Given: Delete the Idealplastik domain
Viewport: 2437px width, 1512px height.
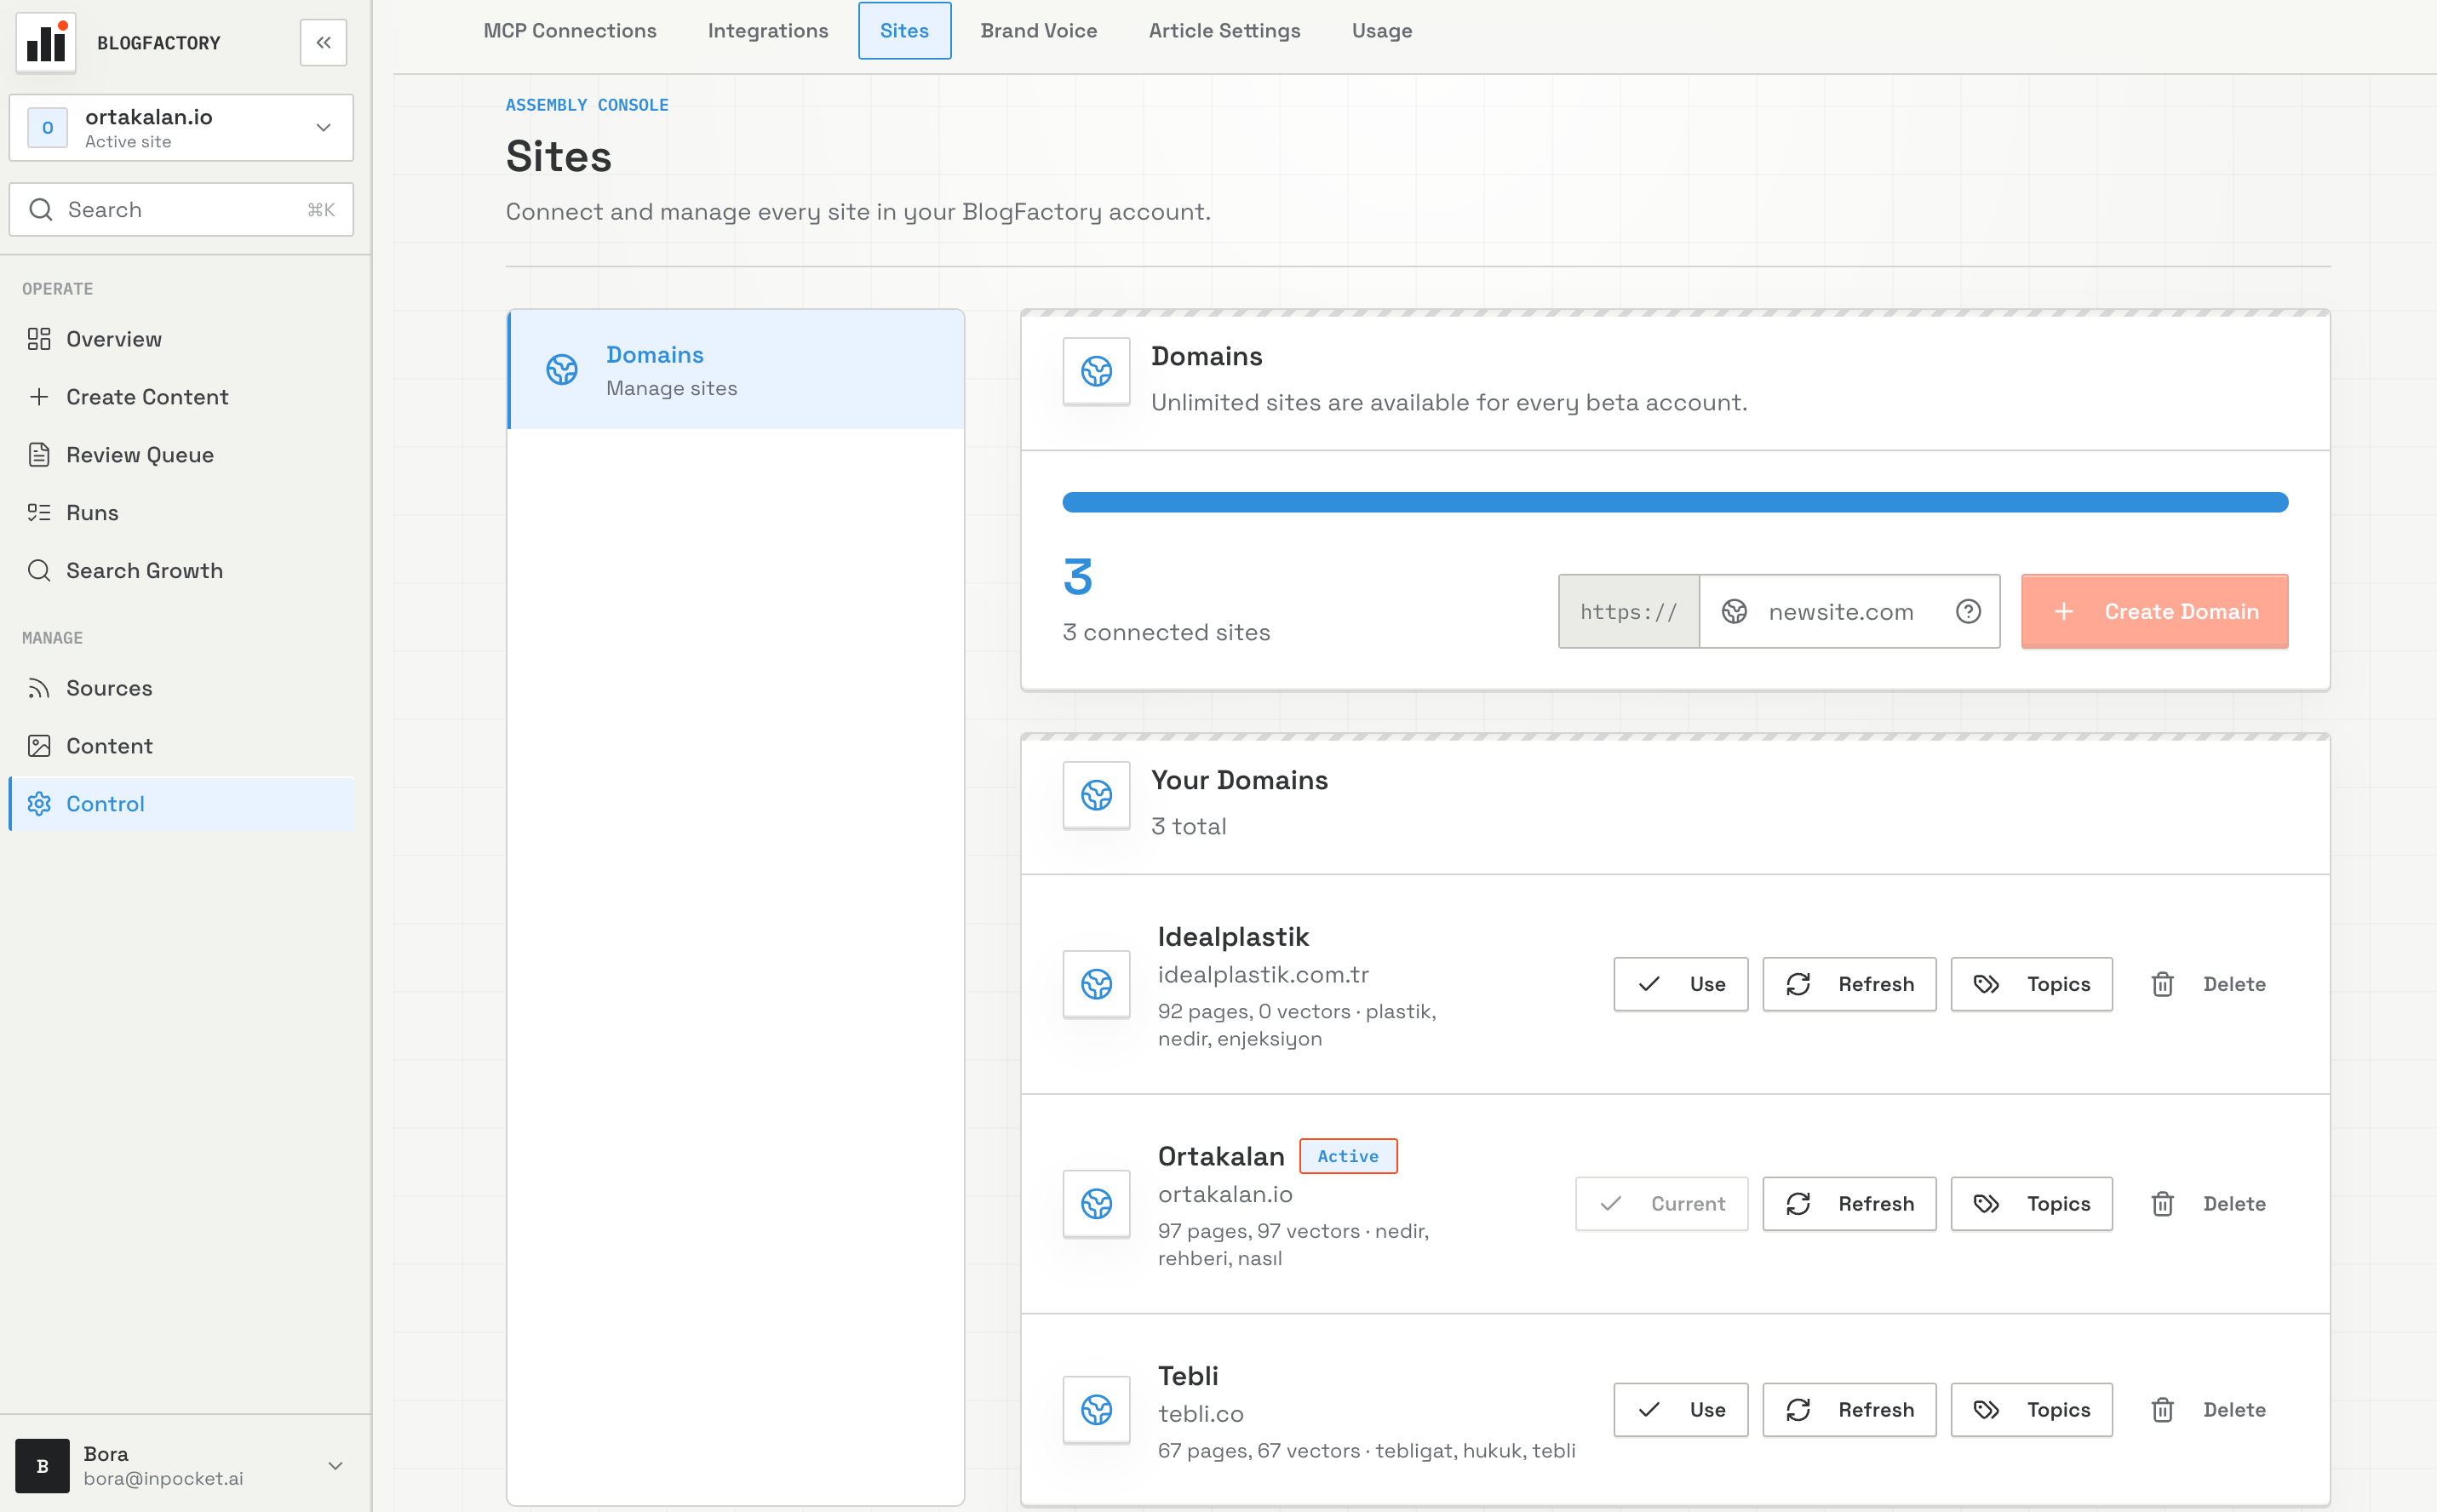Looking at the screenshot, I should click(x=2207, y=984).
